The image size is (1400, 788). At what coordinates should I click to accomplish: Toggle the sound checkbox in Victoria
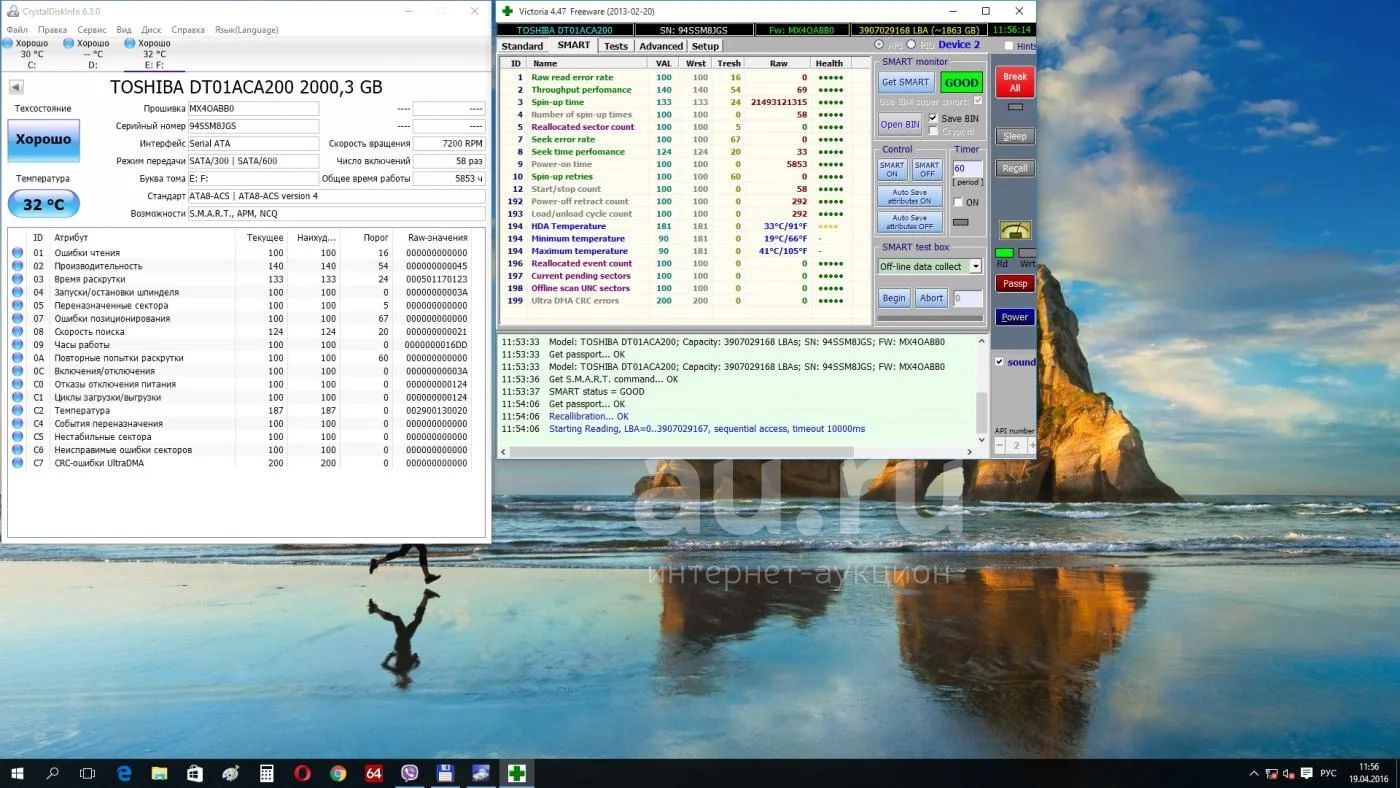(999, 362)
